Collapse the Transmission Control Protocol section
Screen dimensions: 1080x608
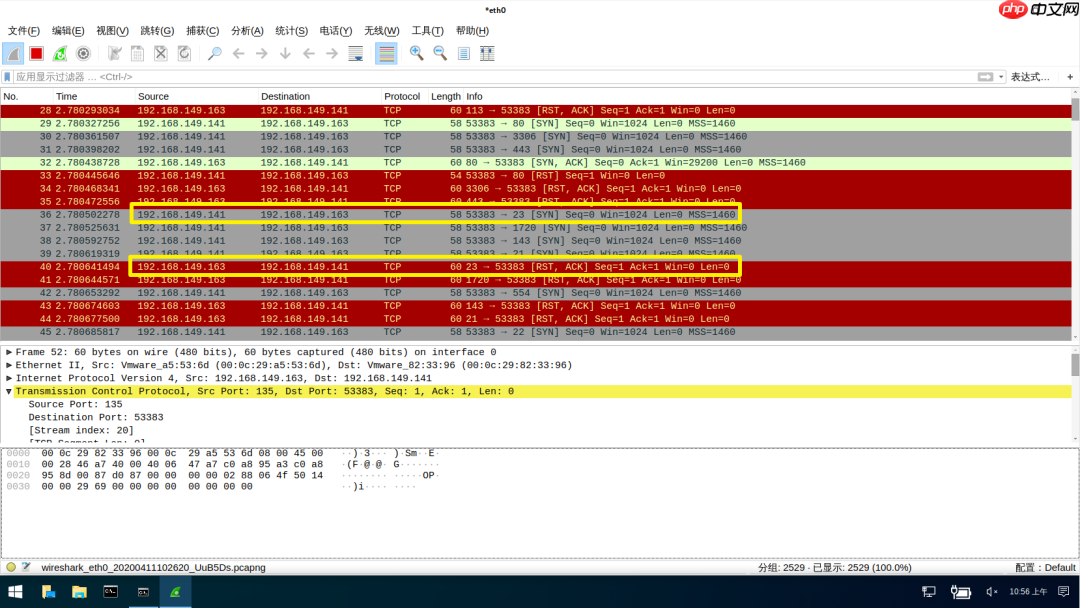click(10, 391)
